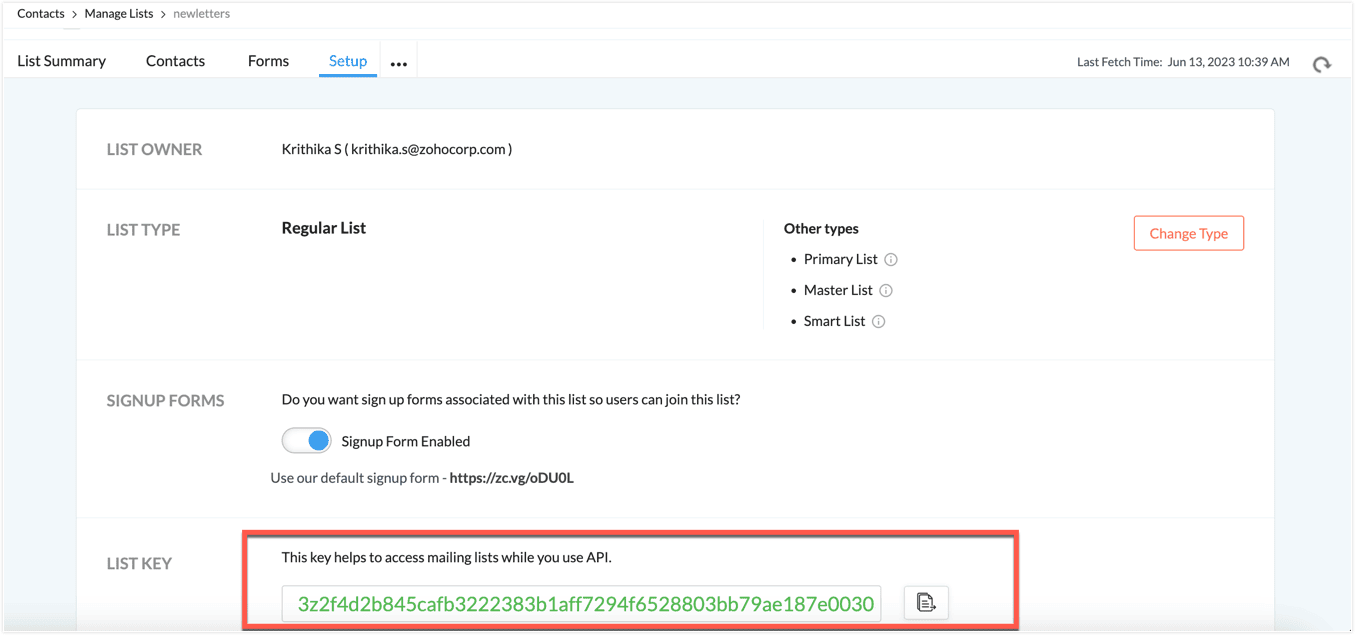The height and width of the screenshot is (635, 1355).
Task: Navigate to Manage Lists via breadcrumb
Action: click(118, 13)
